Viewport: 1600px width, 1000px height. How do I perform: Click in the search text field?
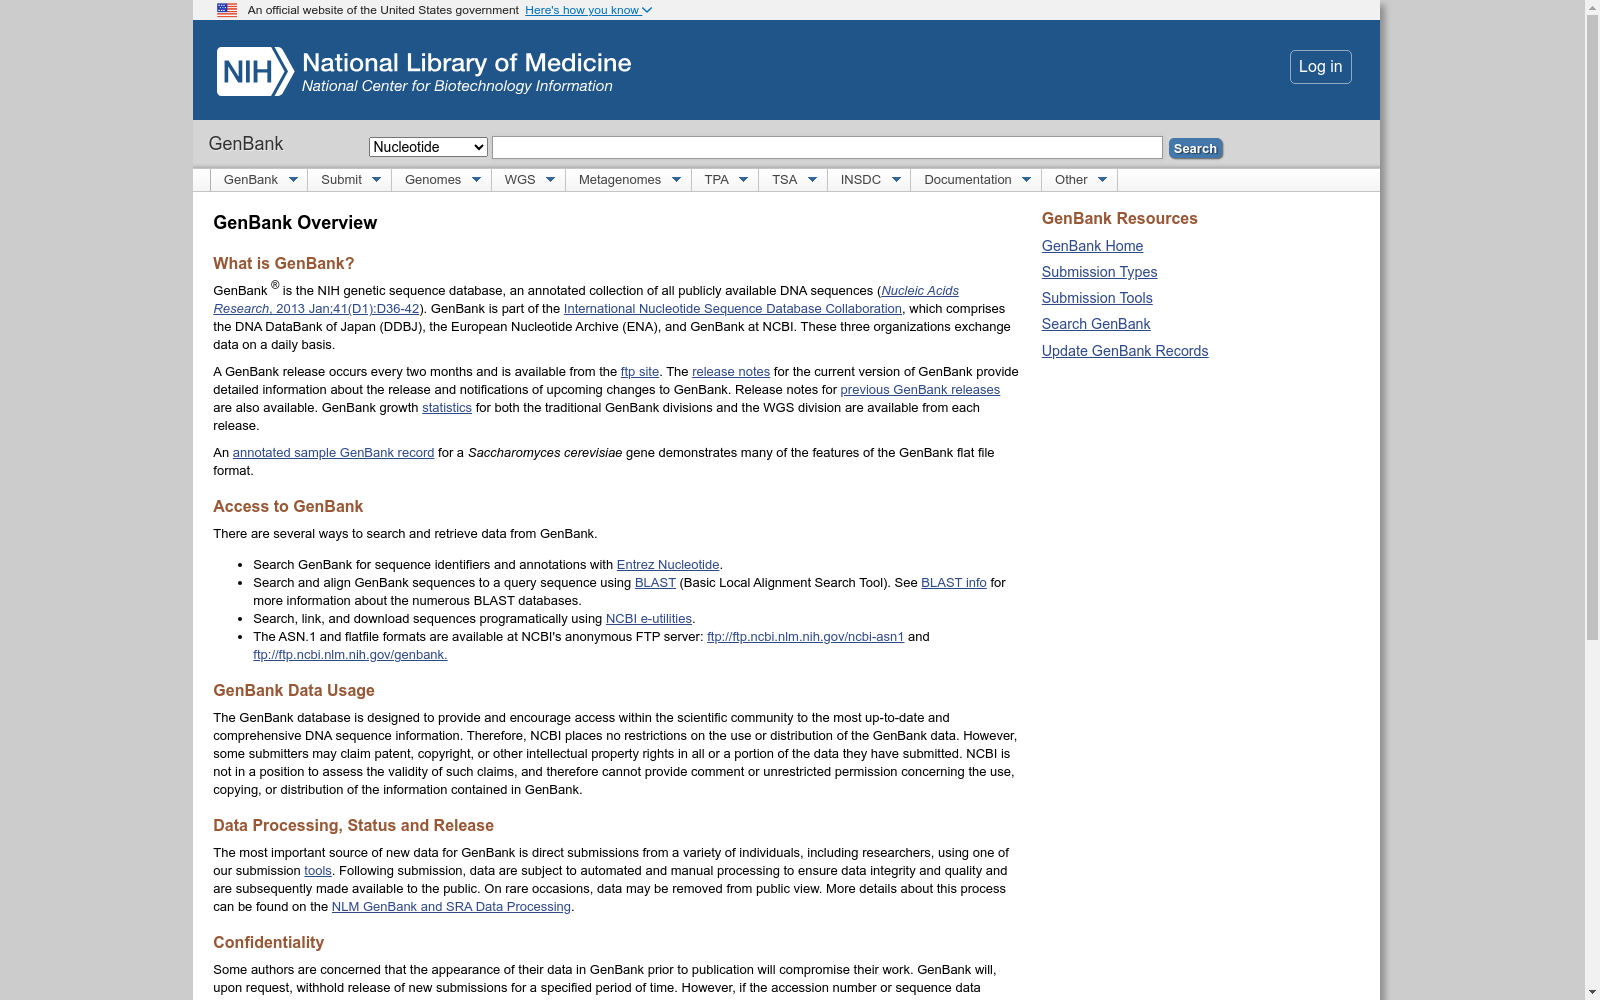[x=827, y=148]
